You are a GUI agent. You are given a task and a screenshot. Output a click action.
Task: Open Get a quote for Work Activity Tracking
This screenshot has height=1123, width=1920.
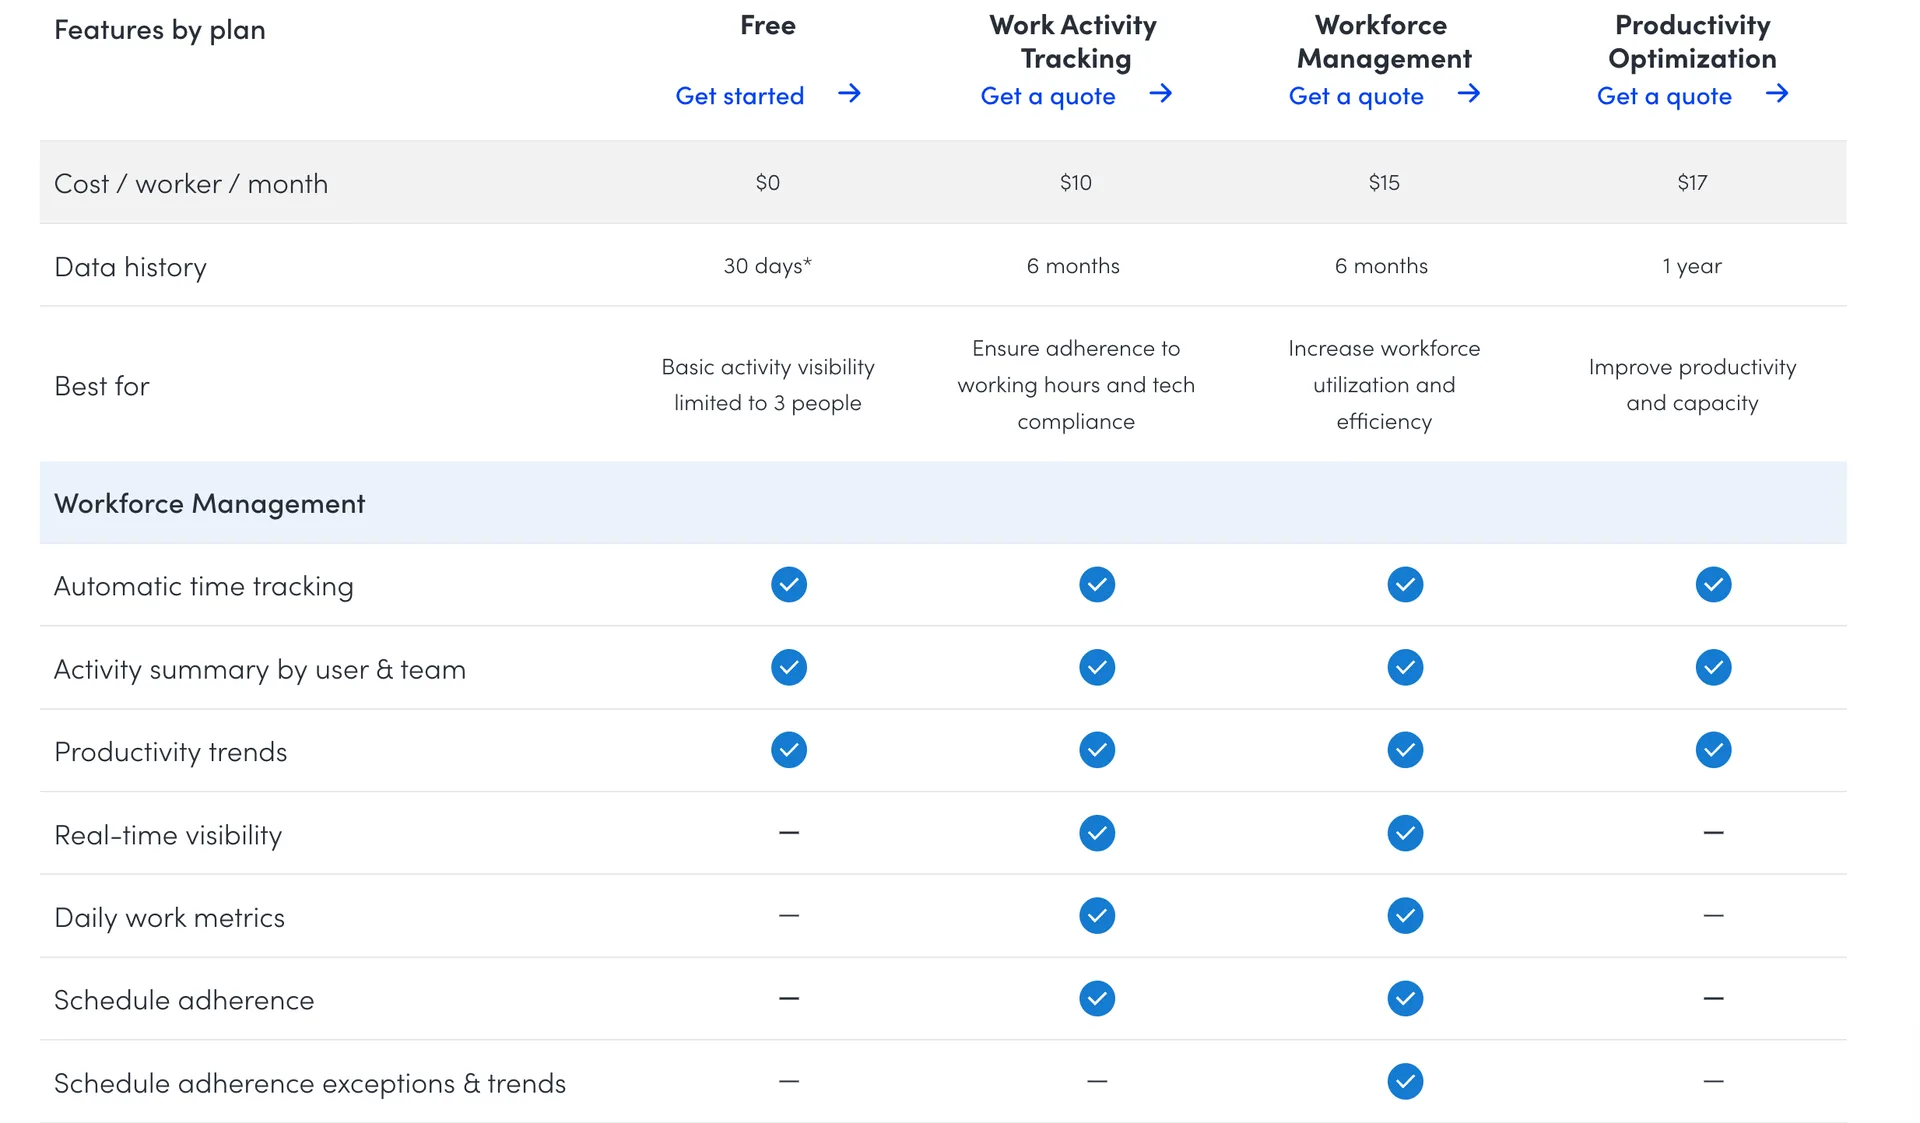1047,96
